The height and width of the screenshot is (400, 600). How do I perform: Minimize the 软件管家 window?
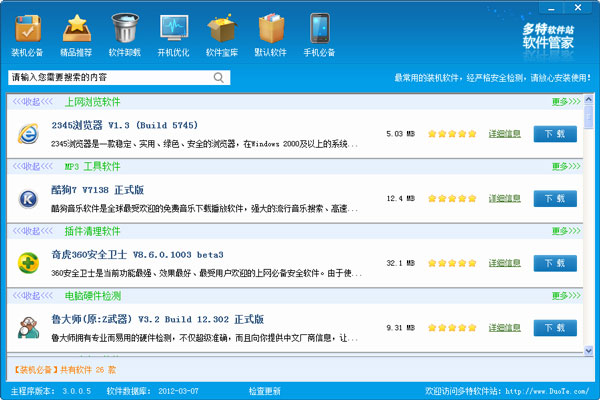tap(551, 8)
